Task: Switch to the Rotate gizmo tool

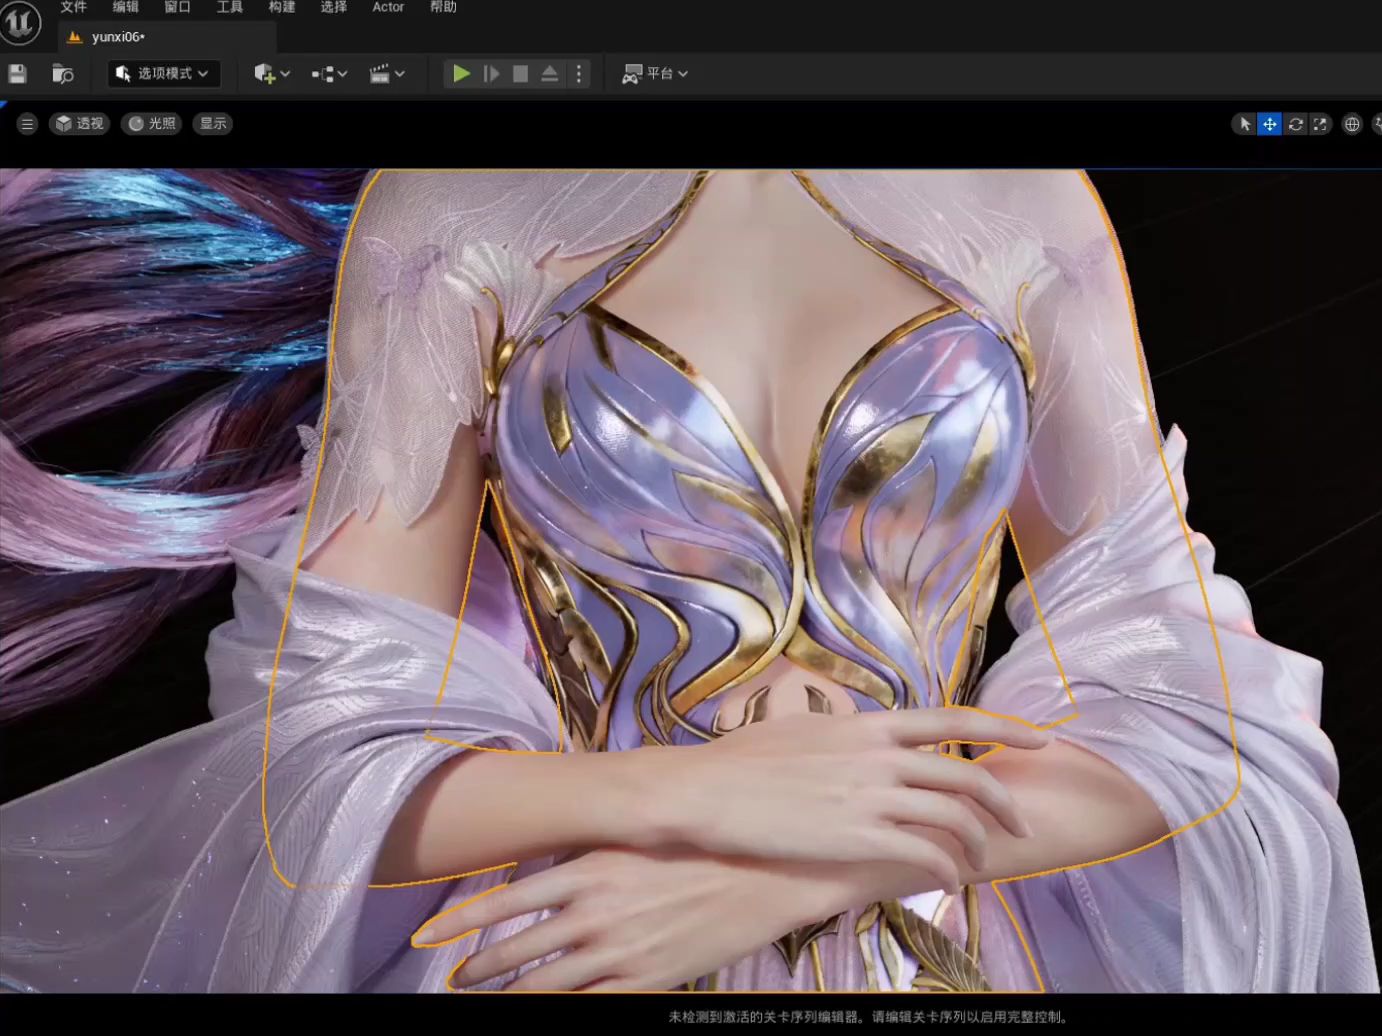Action: (x=1295, y=124)
